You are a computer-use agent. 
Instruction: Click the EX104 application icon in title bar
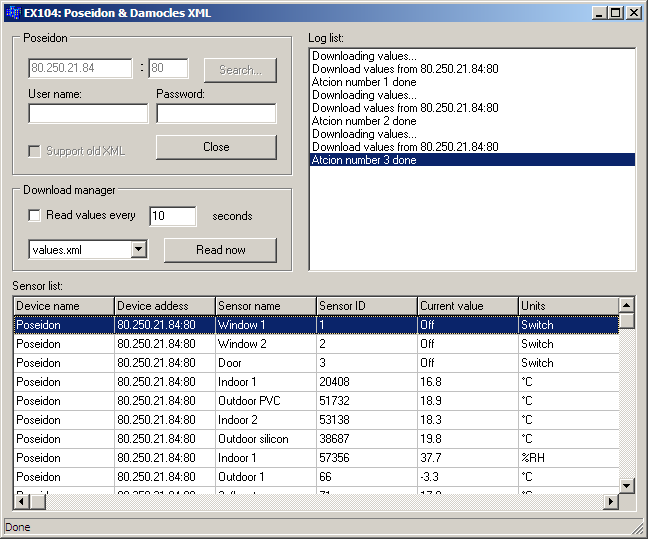(x=13, y=13)
